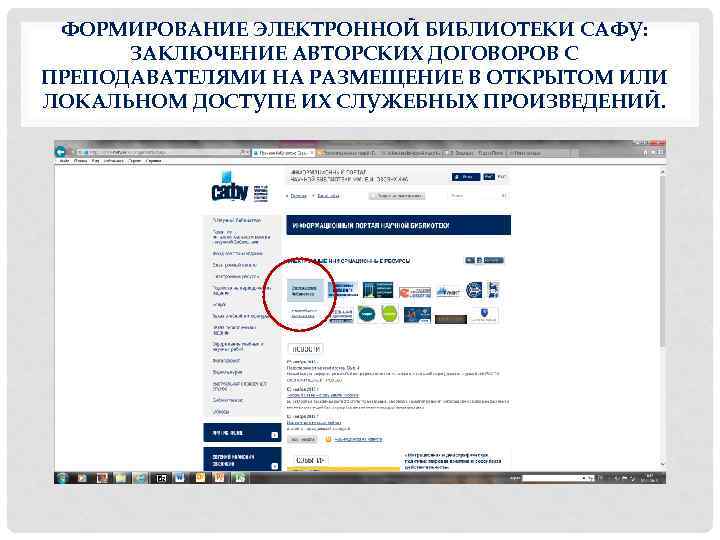Open the browser home icon
This screenshot has height=540, width=720.
pyautogui.click(x=646, y=152)
